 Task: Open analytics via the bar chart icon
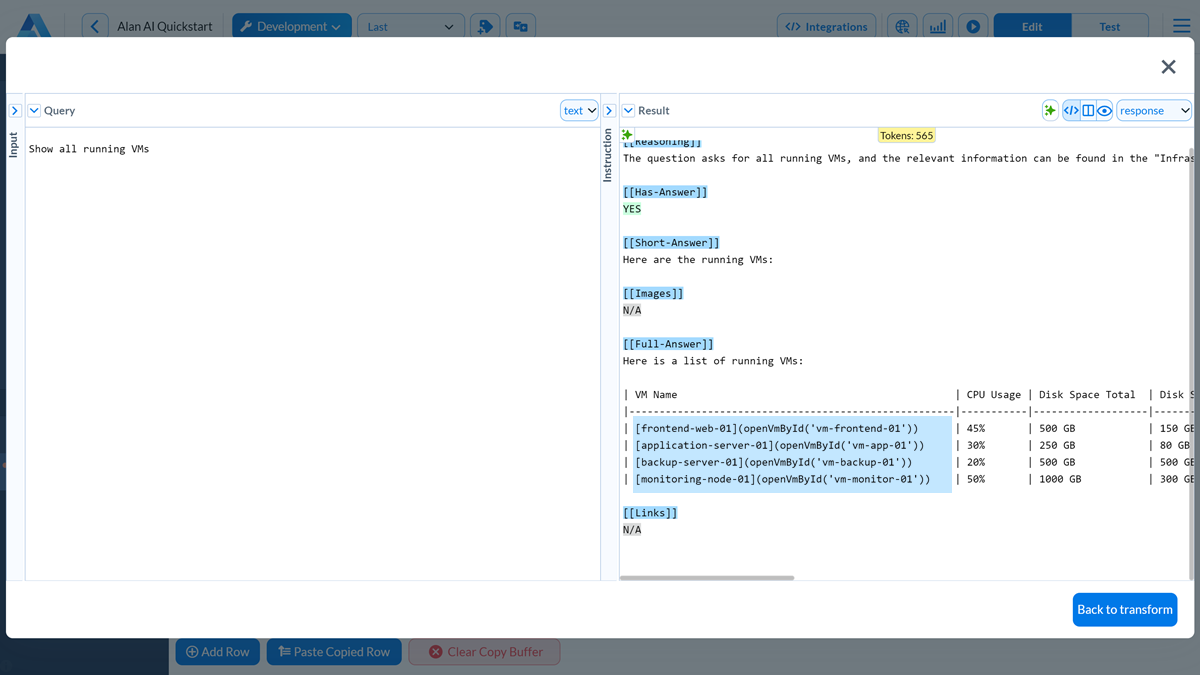point(937,26)
